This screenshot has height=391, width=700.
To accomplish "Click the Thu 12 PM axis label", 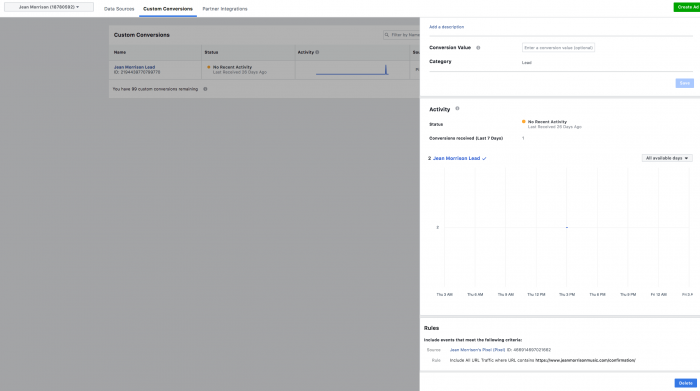I will [536, 295].
